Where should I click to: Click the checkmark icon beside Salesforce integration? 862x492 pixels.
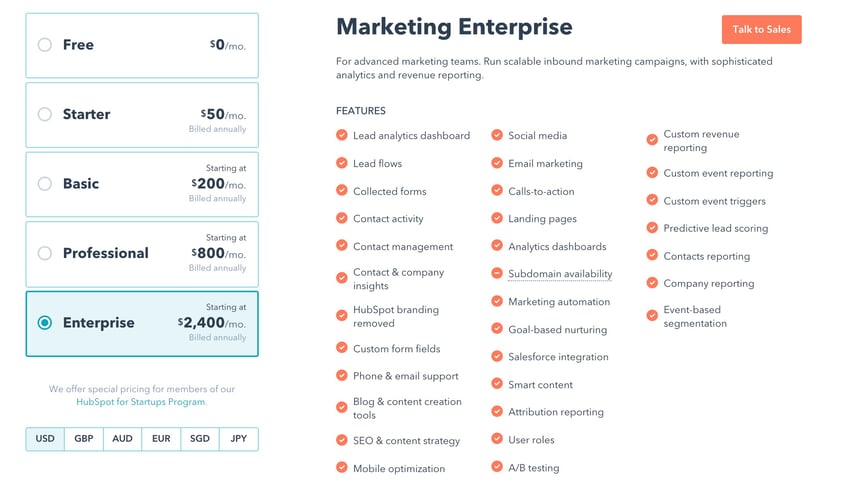[x=497, y=356]
